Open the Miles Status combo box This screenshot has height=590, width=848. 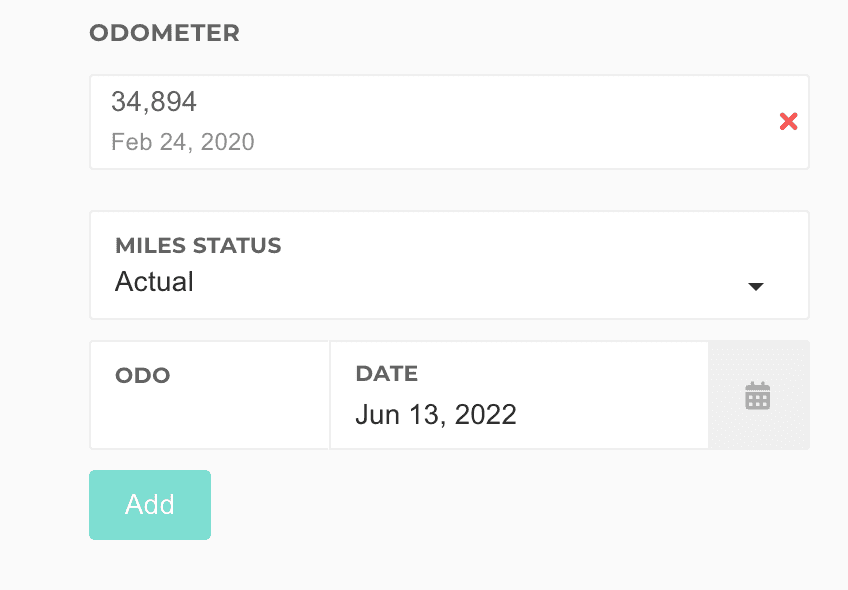[449, 265]
